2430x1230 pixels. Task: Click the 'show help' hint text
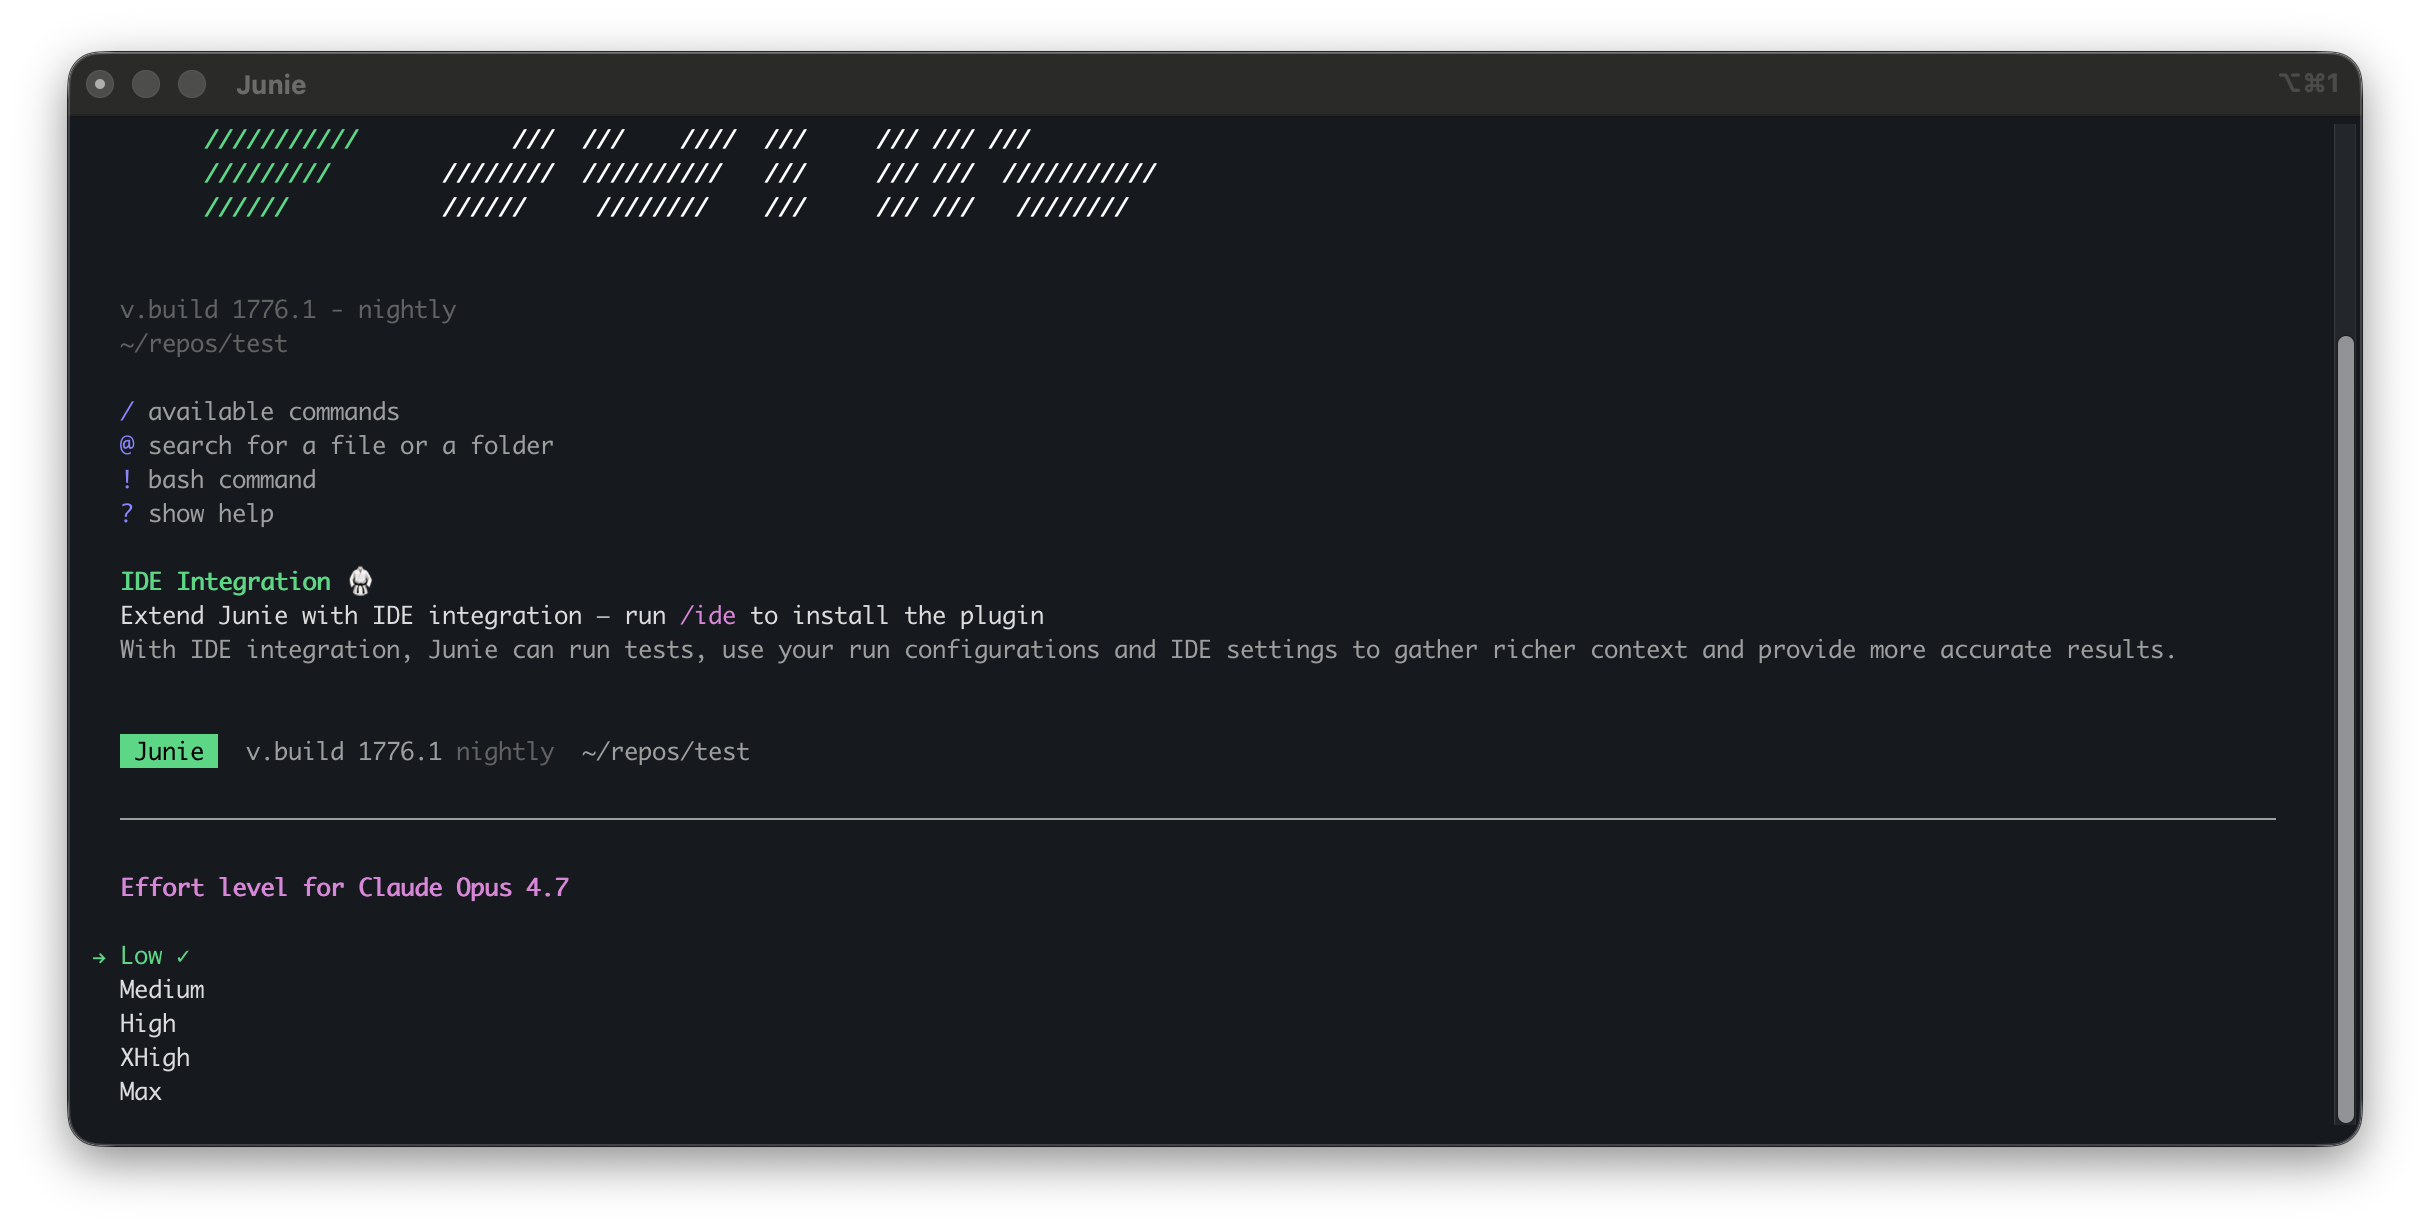click(211, 513)
